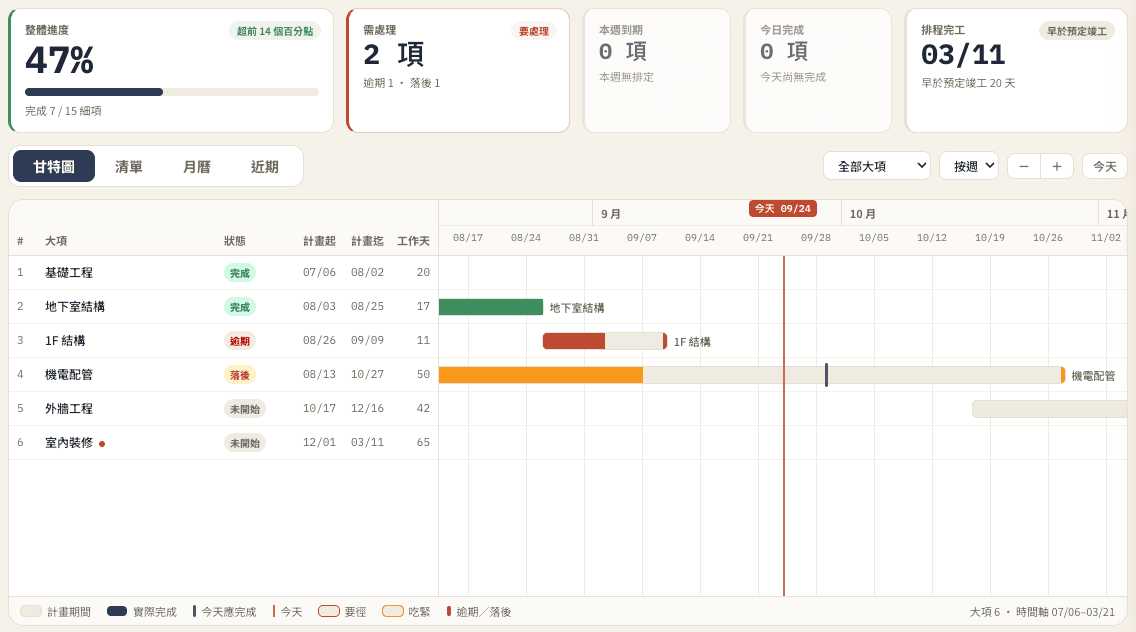Screen dimensions: 1136x632
Task: Zoom in timeline with plus button
Action: 1057,166
